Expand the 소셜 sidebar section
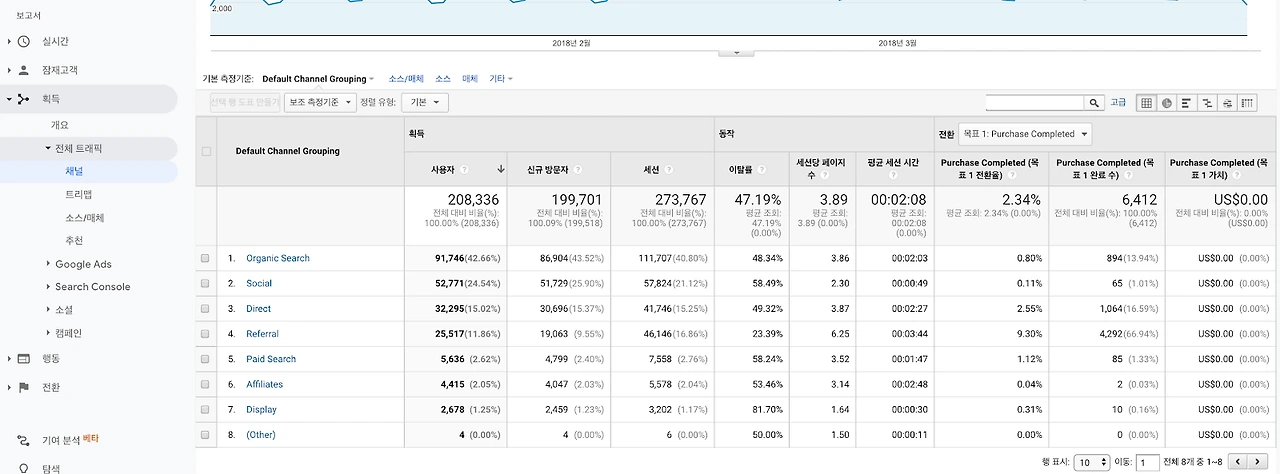Viewport: 1280px width, 474px height. click(x=48, y=310)
